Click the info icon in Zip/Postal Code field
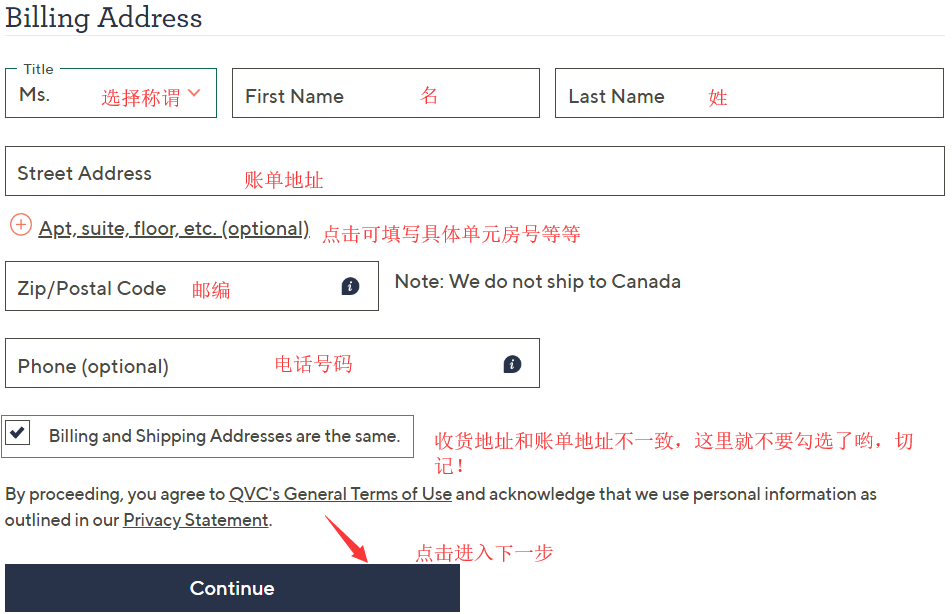 (x=350, y=287)
